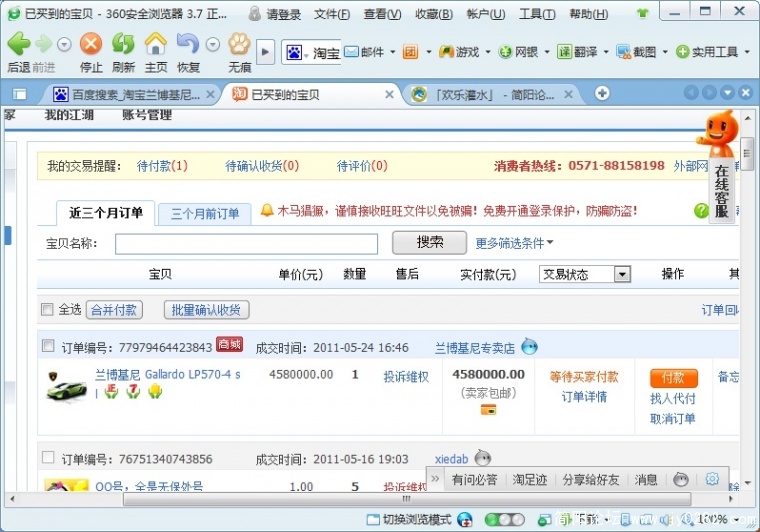The height and width of the screenshot is (532, 760).
Task: Open the zoom percentage dropdown in status bar
Action: [737, 520]
